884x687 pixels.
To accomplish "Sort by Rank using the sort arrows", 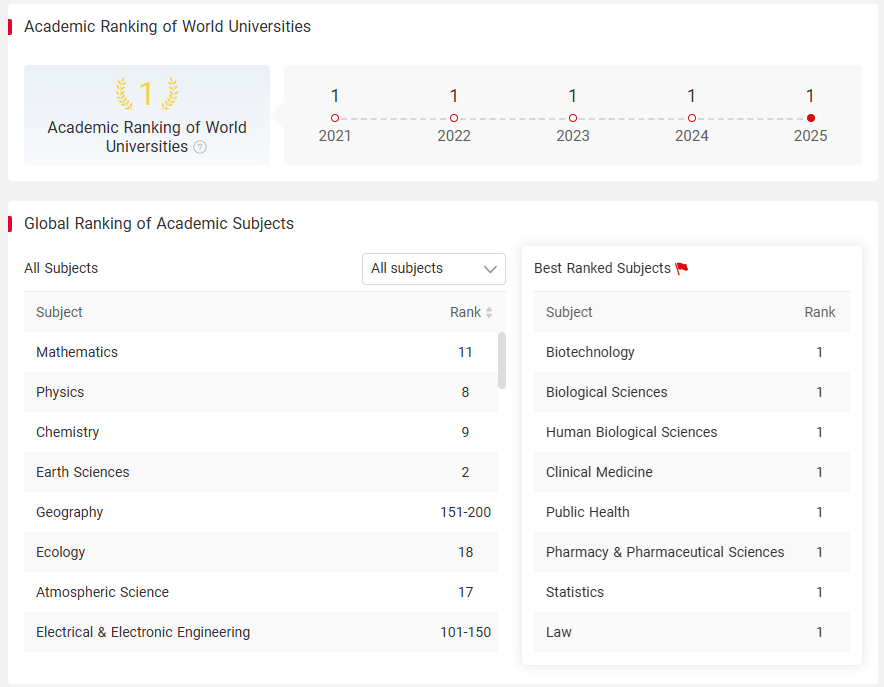I will (489, 312).
